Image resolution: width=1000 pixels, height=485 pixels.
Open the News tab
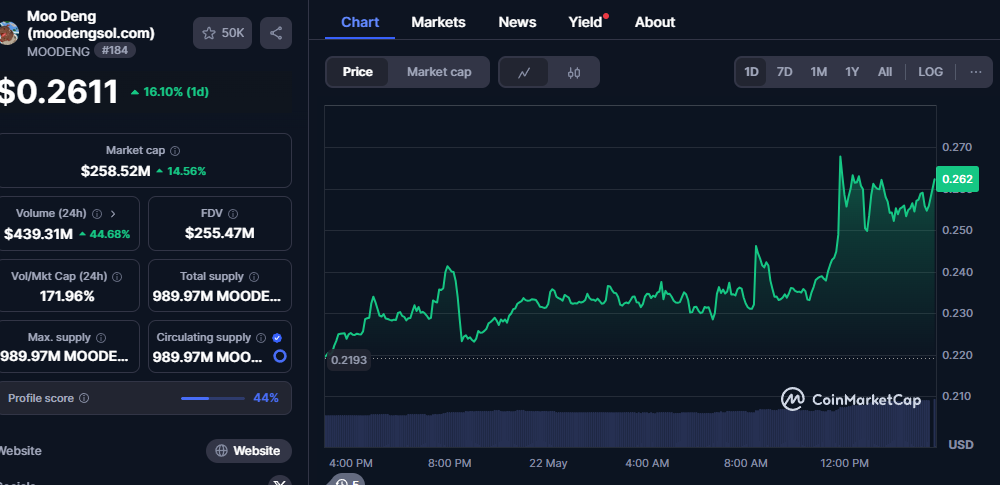(x=517, y=22)
